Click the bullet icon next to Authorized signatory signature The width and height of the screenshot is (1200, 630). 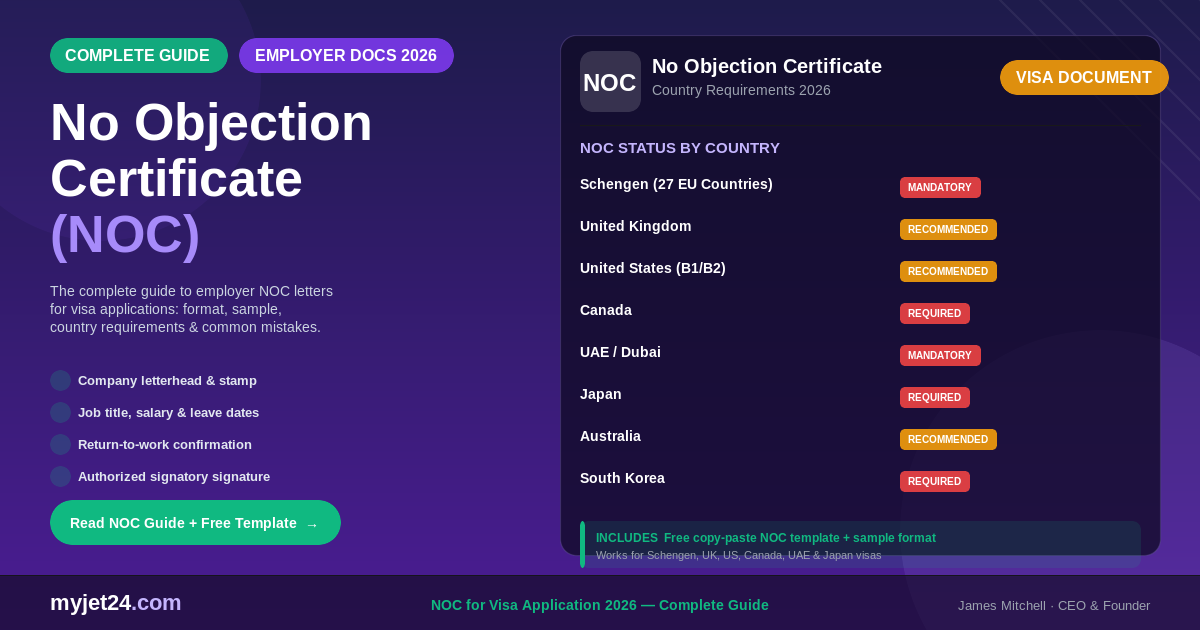pyautogui.click(x=60, y=477)
